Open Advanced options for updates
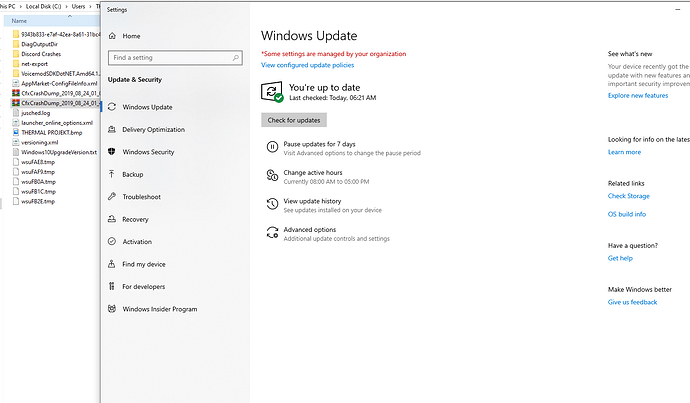The width and height of the screenshot is (690, 403). tap(310, 230)
